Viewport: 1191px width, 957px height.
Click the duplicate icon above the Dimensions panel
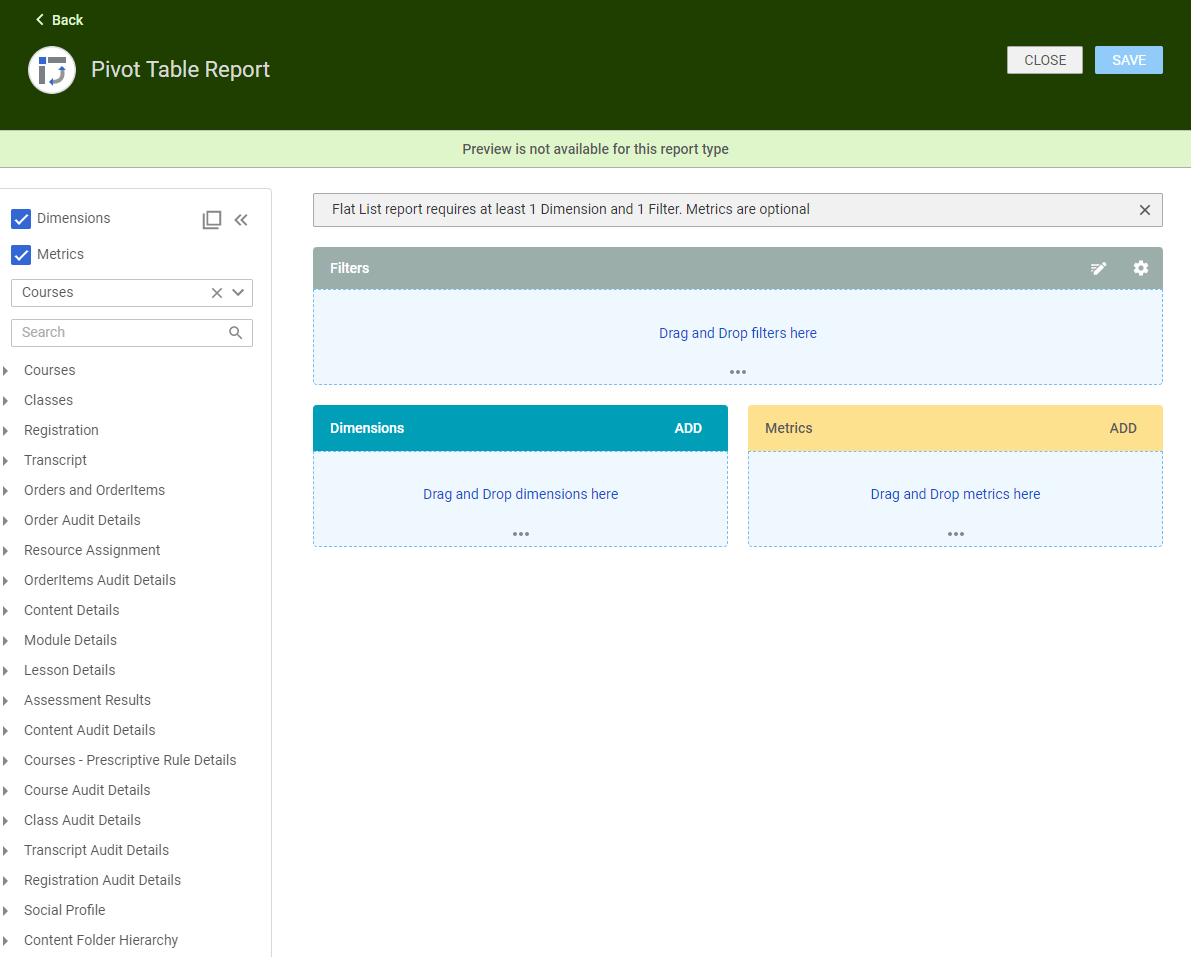point(212,219)
